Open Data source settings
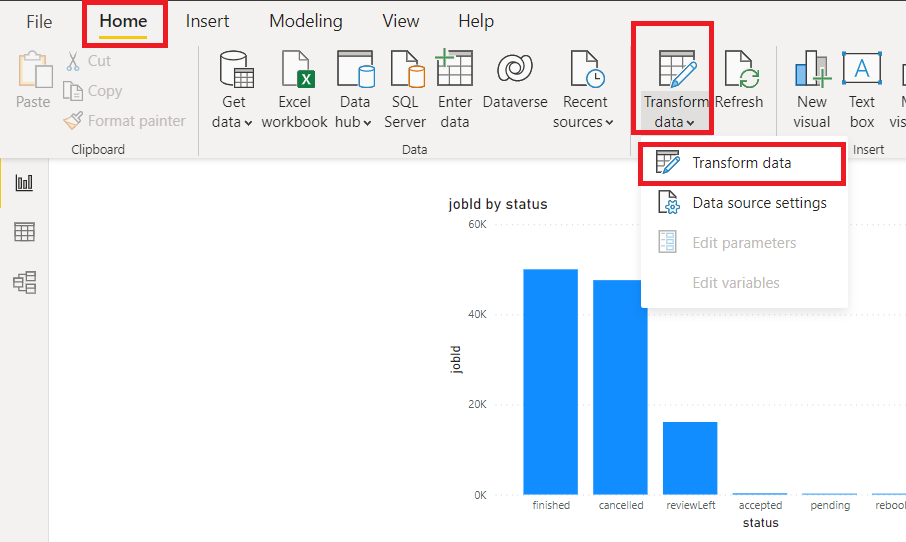The width and height of the screenshot is (906, 542). click(x=743, y=203)
